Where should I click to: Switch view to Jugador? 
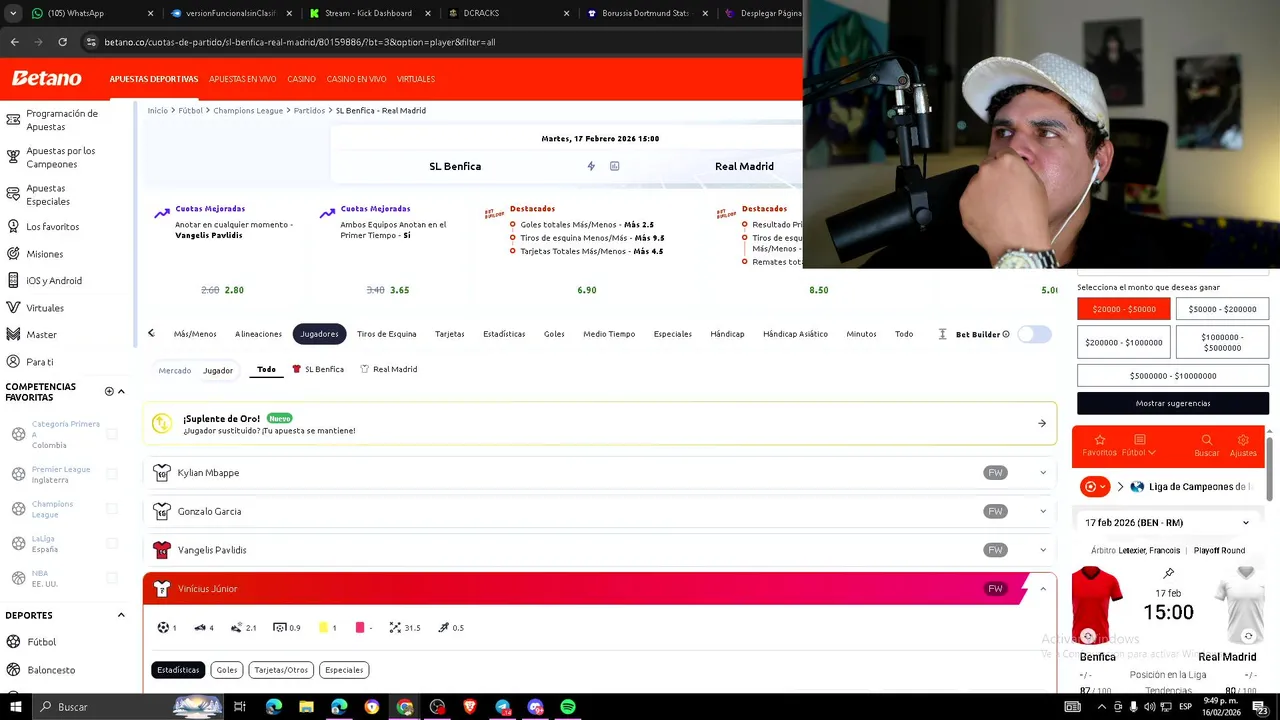(x=218, y=370)
